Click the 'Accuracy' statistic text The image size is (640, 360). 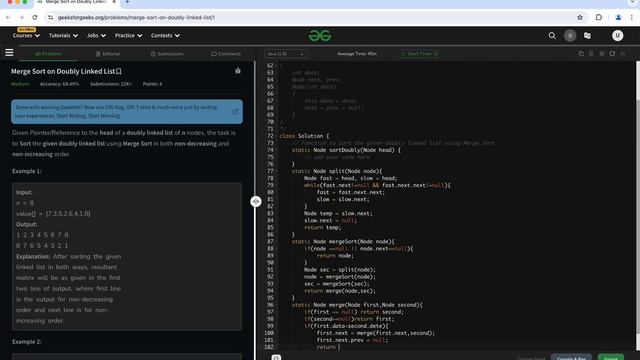pos(59,84)
